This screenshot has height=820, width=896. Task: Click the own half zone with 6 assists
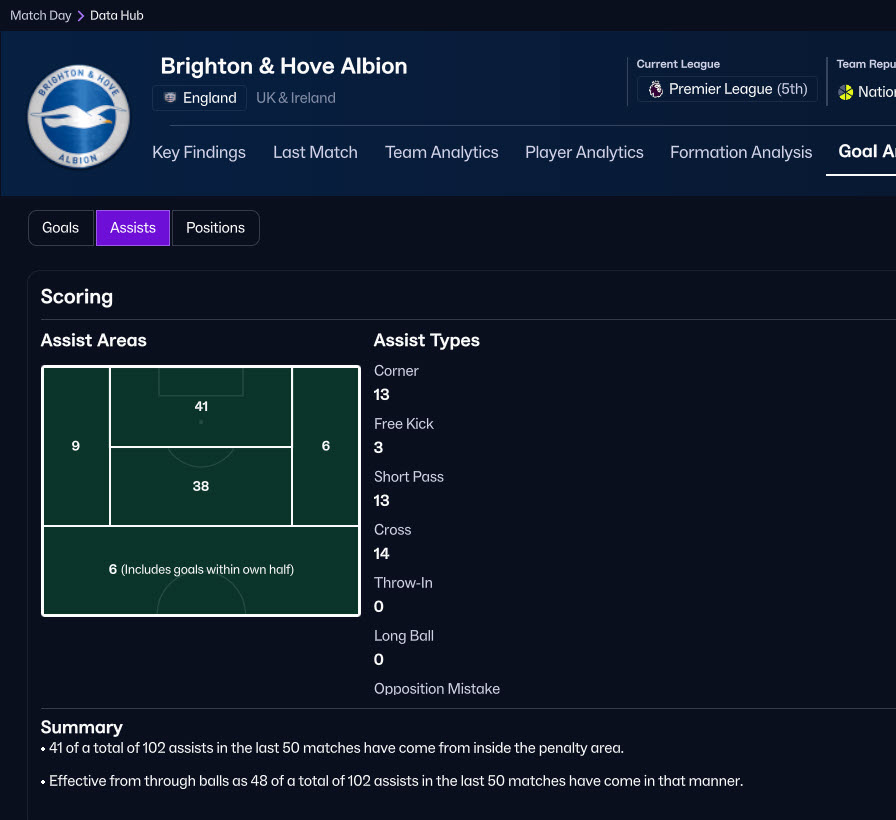(201, 570)
